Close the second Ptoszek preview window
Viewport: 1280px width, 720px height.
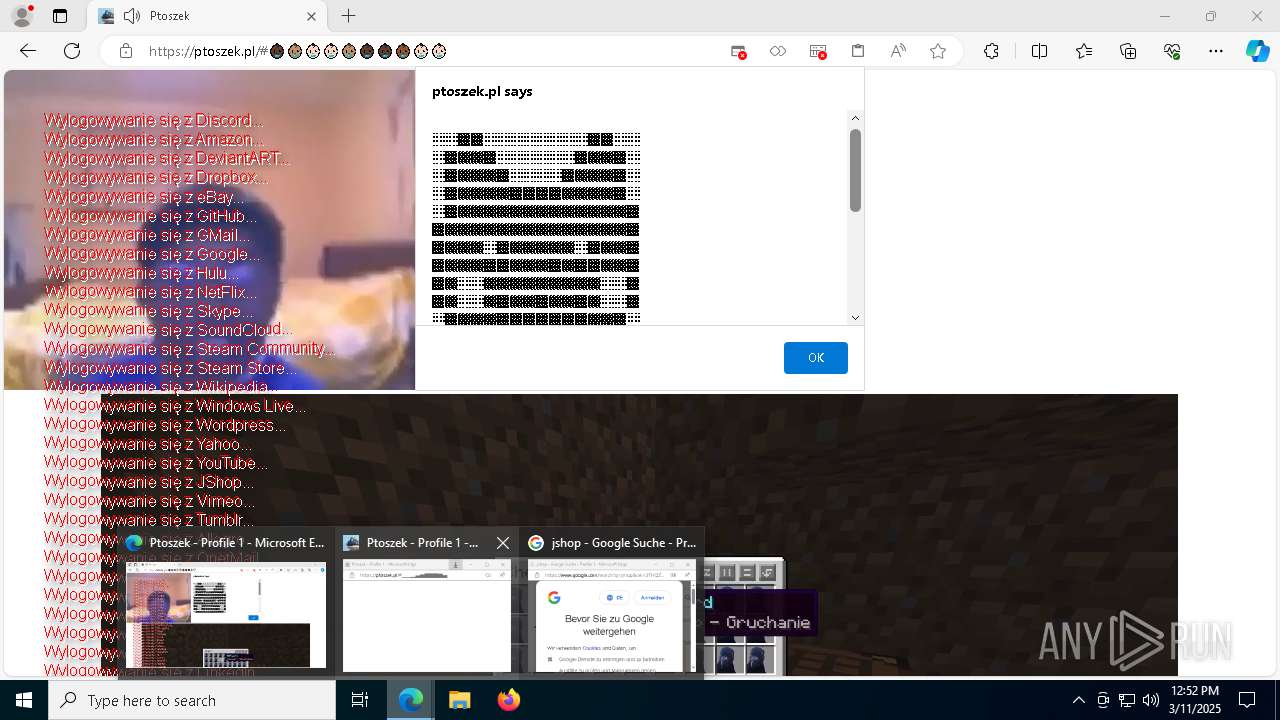[503, 543]
